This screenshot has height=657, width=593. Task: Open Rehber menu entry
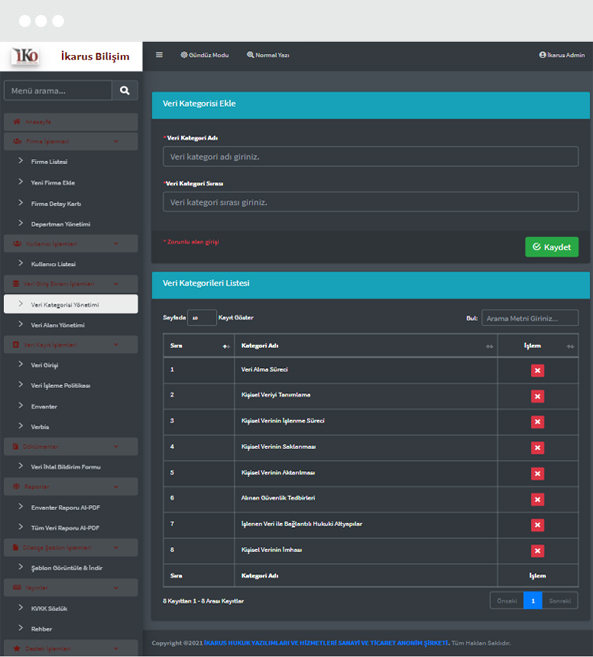pyautogui.click(x=41, y=629)
